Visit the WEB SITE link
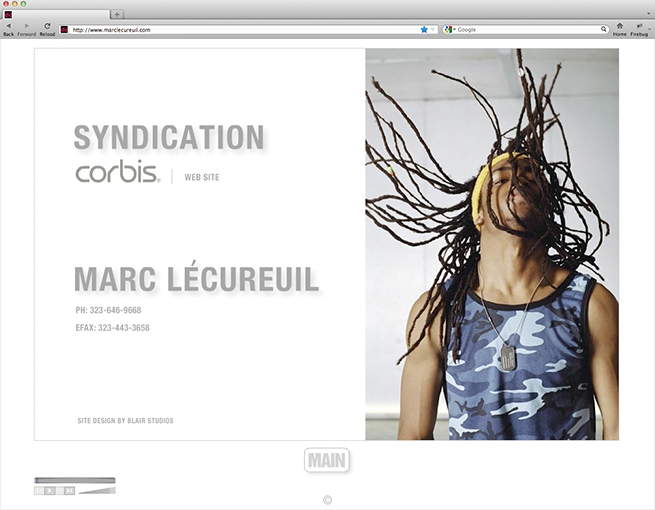Screen dimensions: 655x510 point(202,177)
